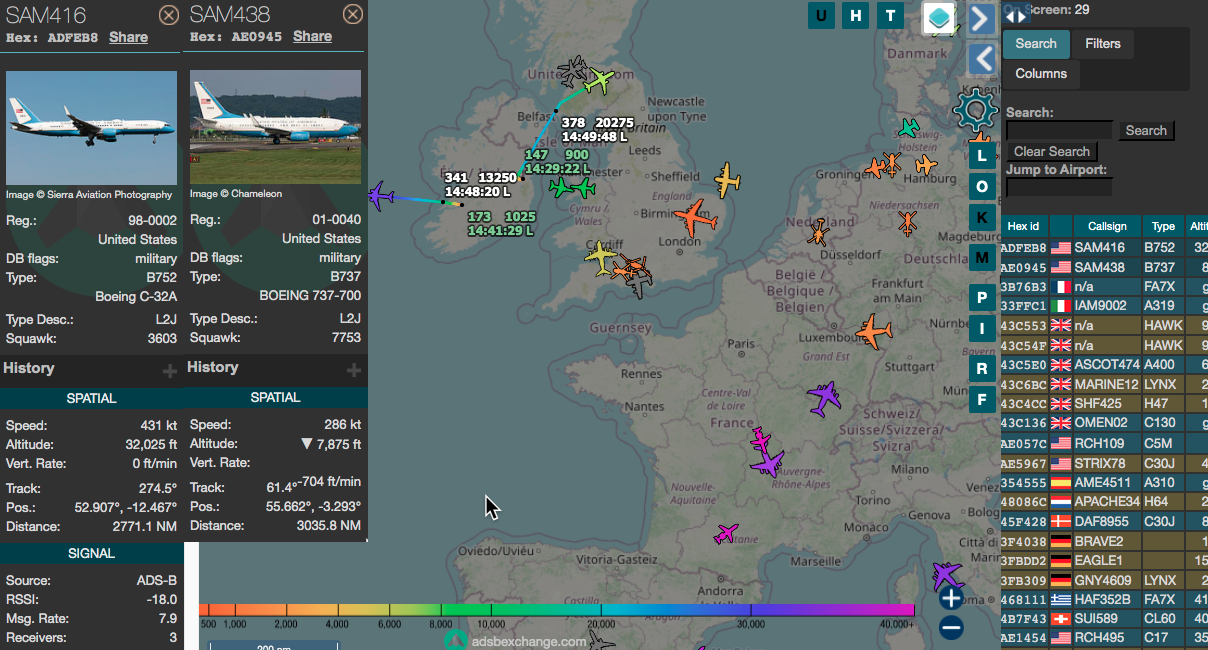Select the HAF352B table row
1208x650 pixels.
[1104, 599]
